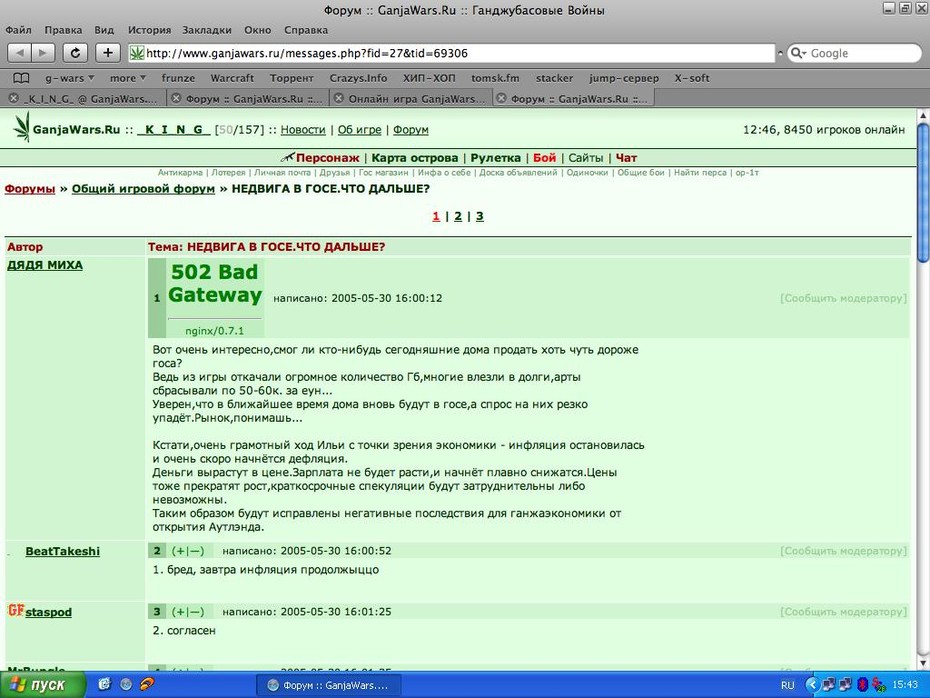
Task: Open the Warcraft bookmark
Action: [x=232, y=78]
